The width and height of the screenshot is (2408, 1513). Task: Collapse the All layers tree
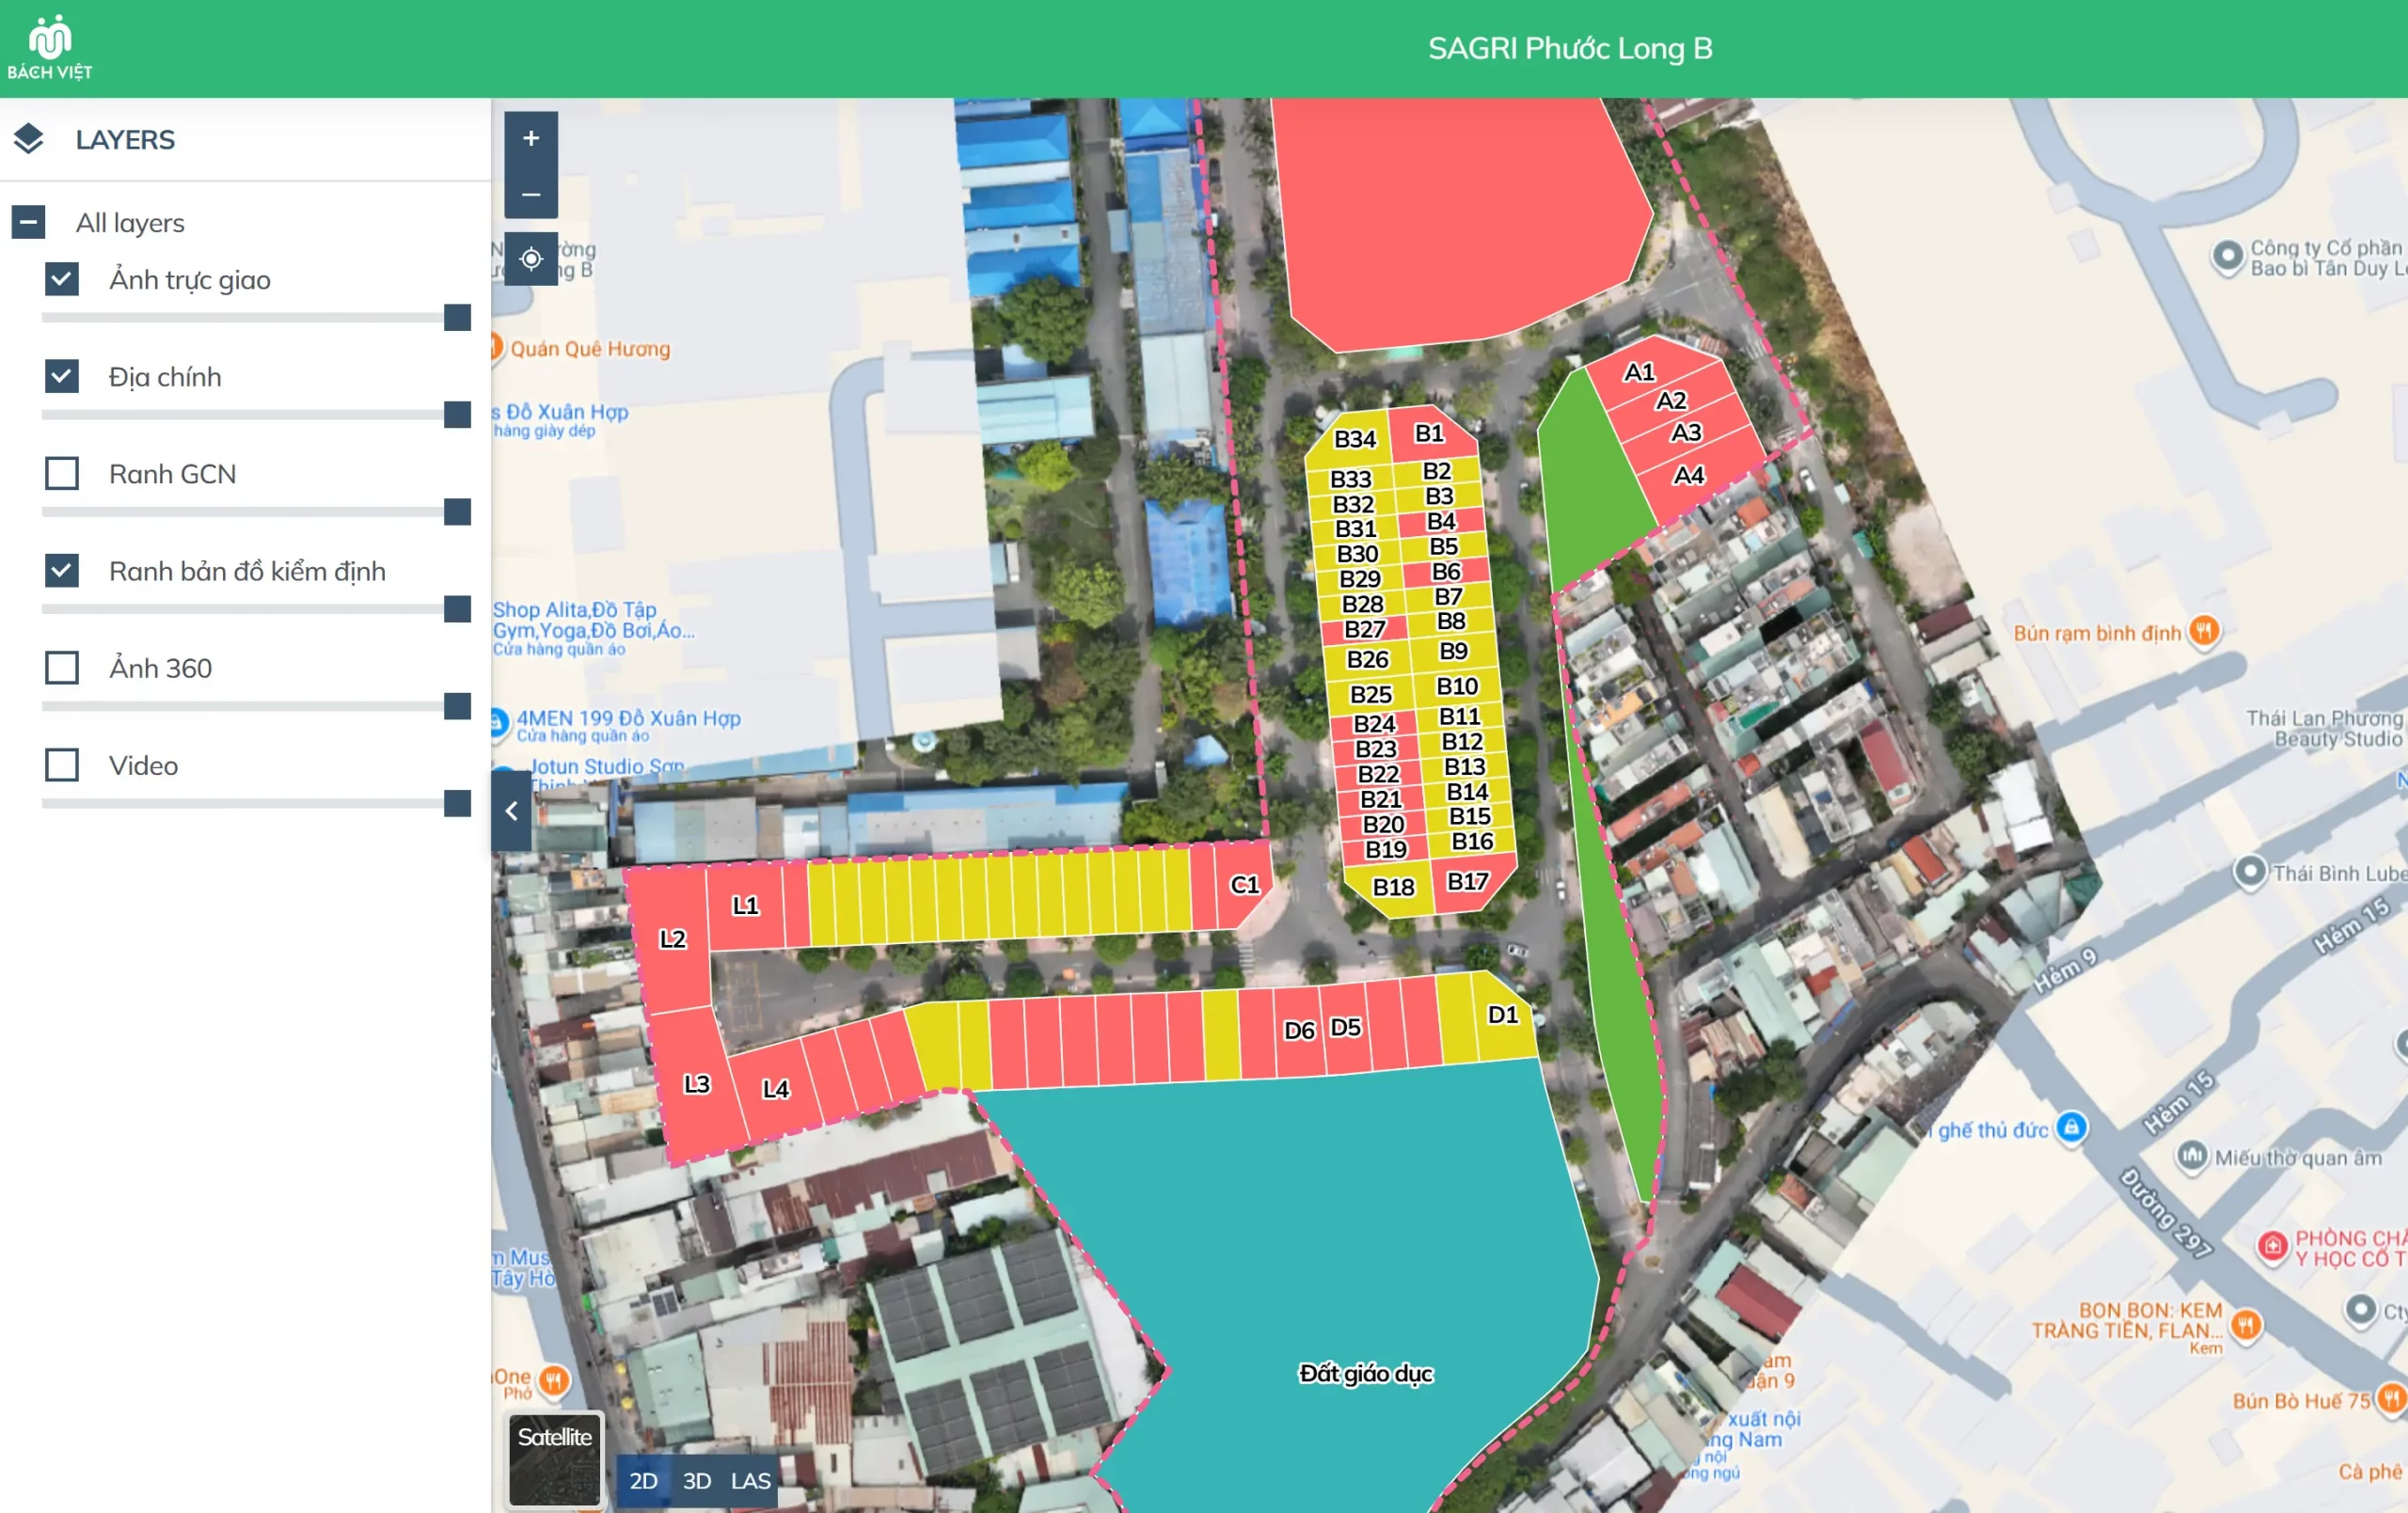click(28, 222)
